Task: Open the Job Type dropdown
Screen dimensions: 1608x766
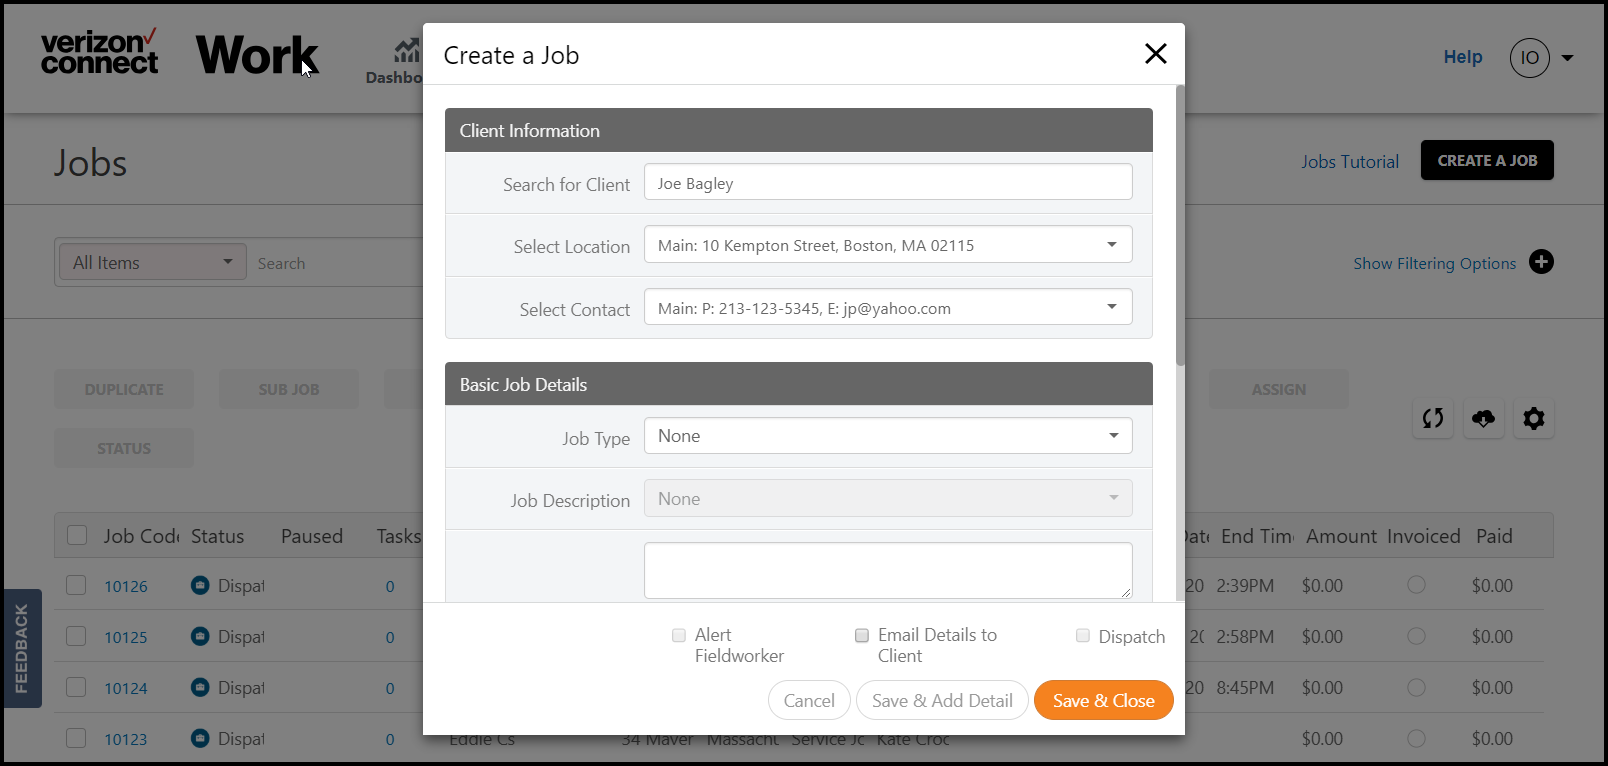Action: tap(888, 436)
